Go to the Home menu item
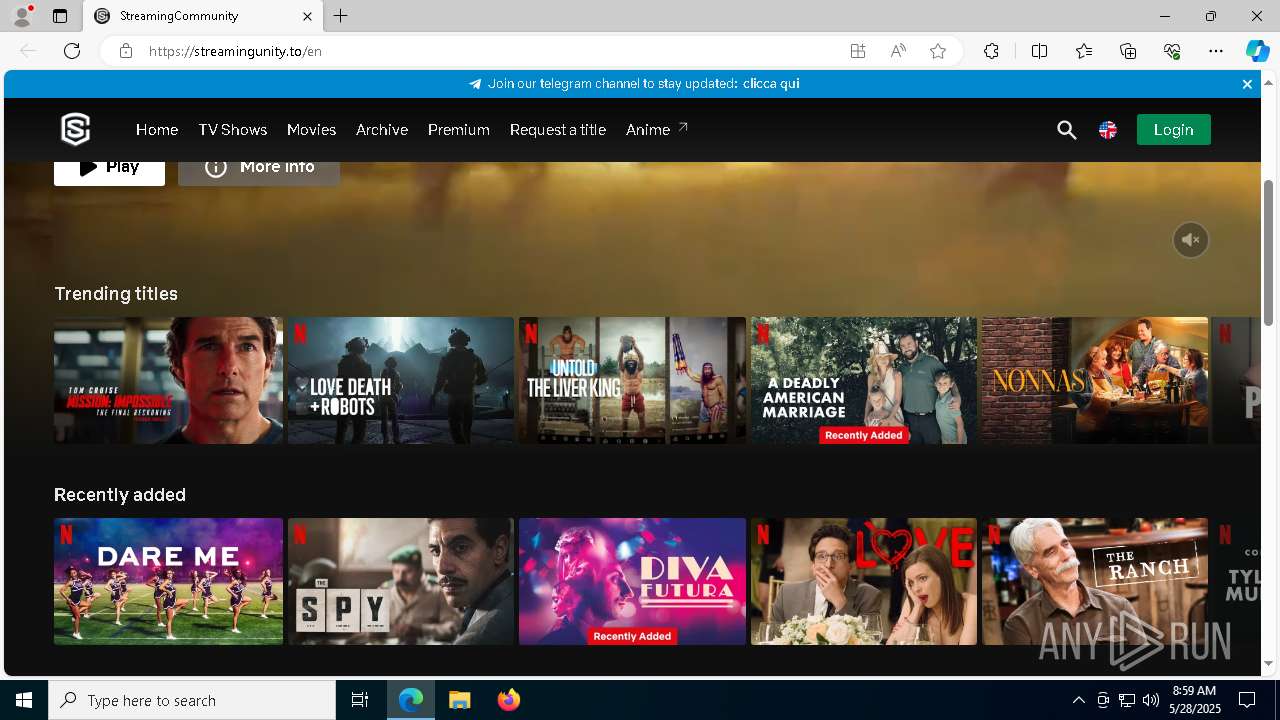The height and width of the screenshot is (720, 1280). pyautogui.click(x=157, y=130)
